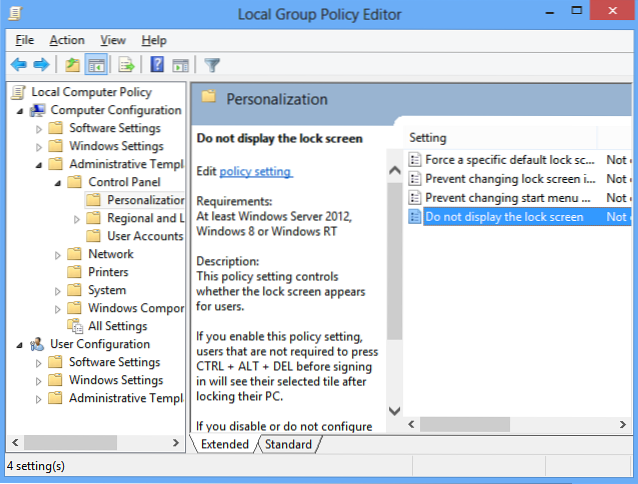
Task: Open the View menu
Action: (x=113, y=40)
